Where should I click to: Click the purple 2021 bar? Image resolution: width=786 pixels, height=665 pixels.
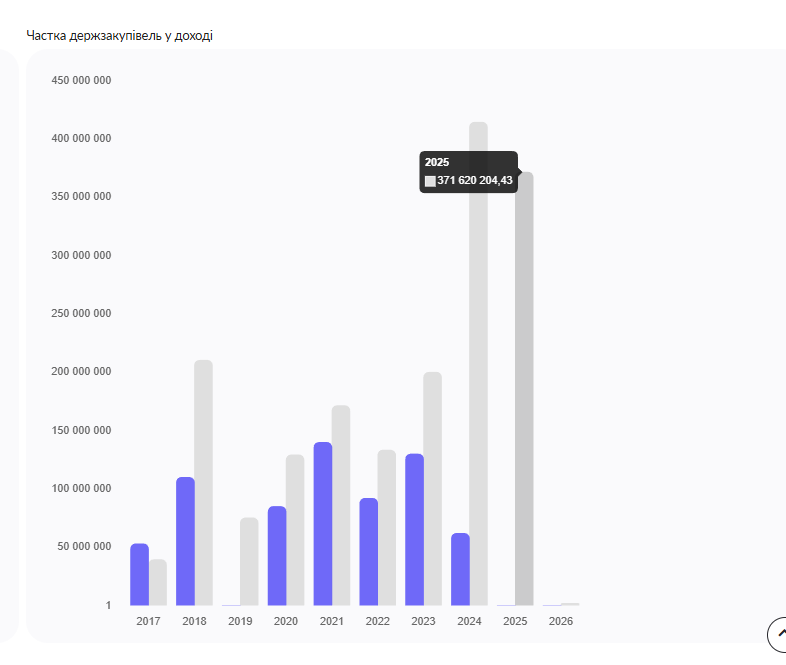pos(323,524)
